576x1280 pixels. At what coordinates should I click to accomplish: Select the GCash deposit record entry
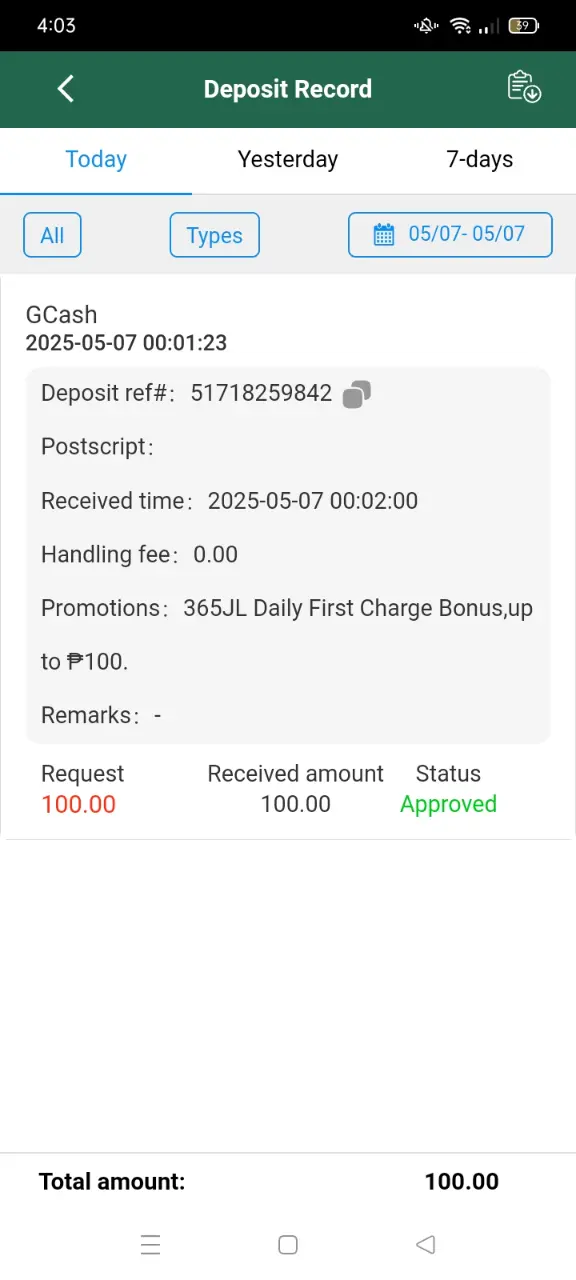pos(288,558)
